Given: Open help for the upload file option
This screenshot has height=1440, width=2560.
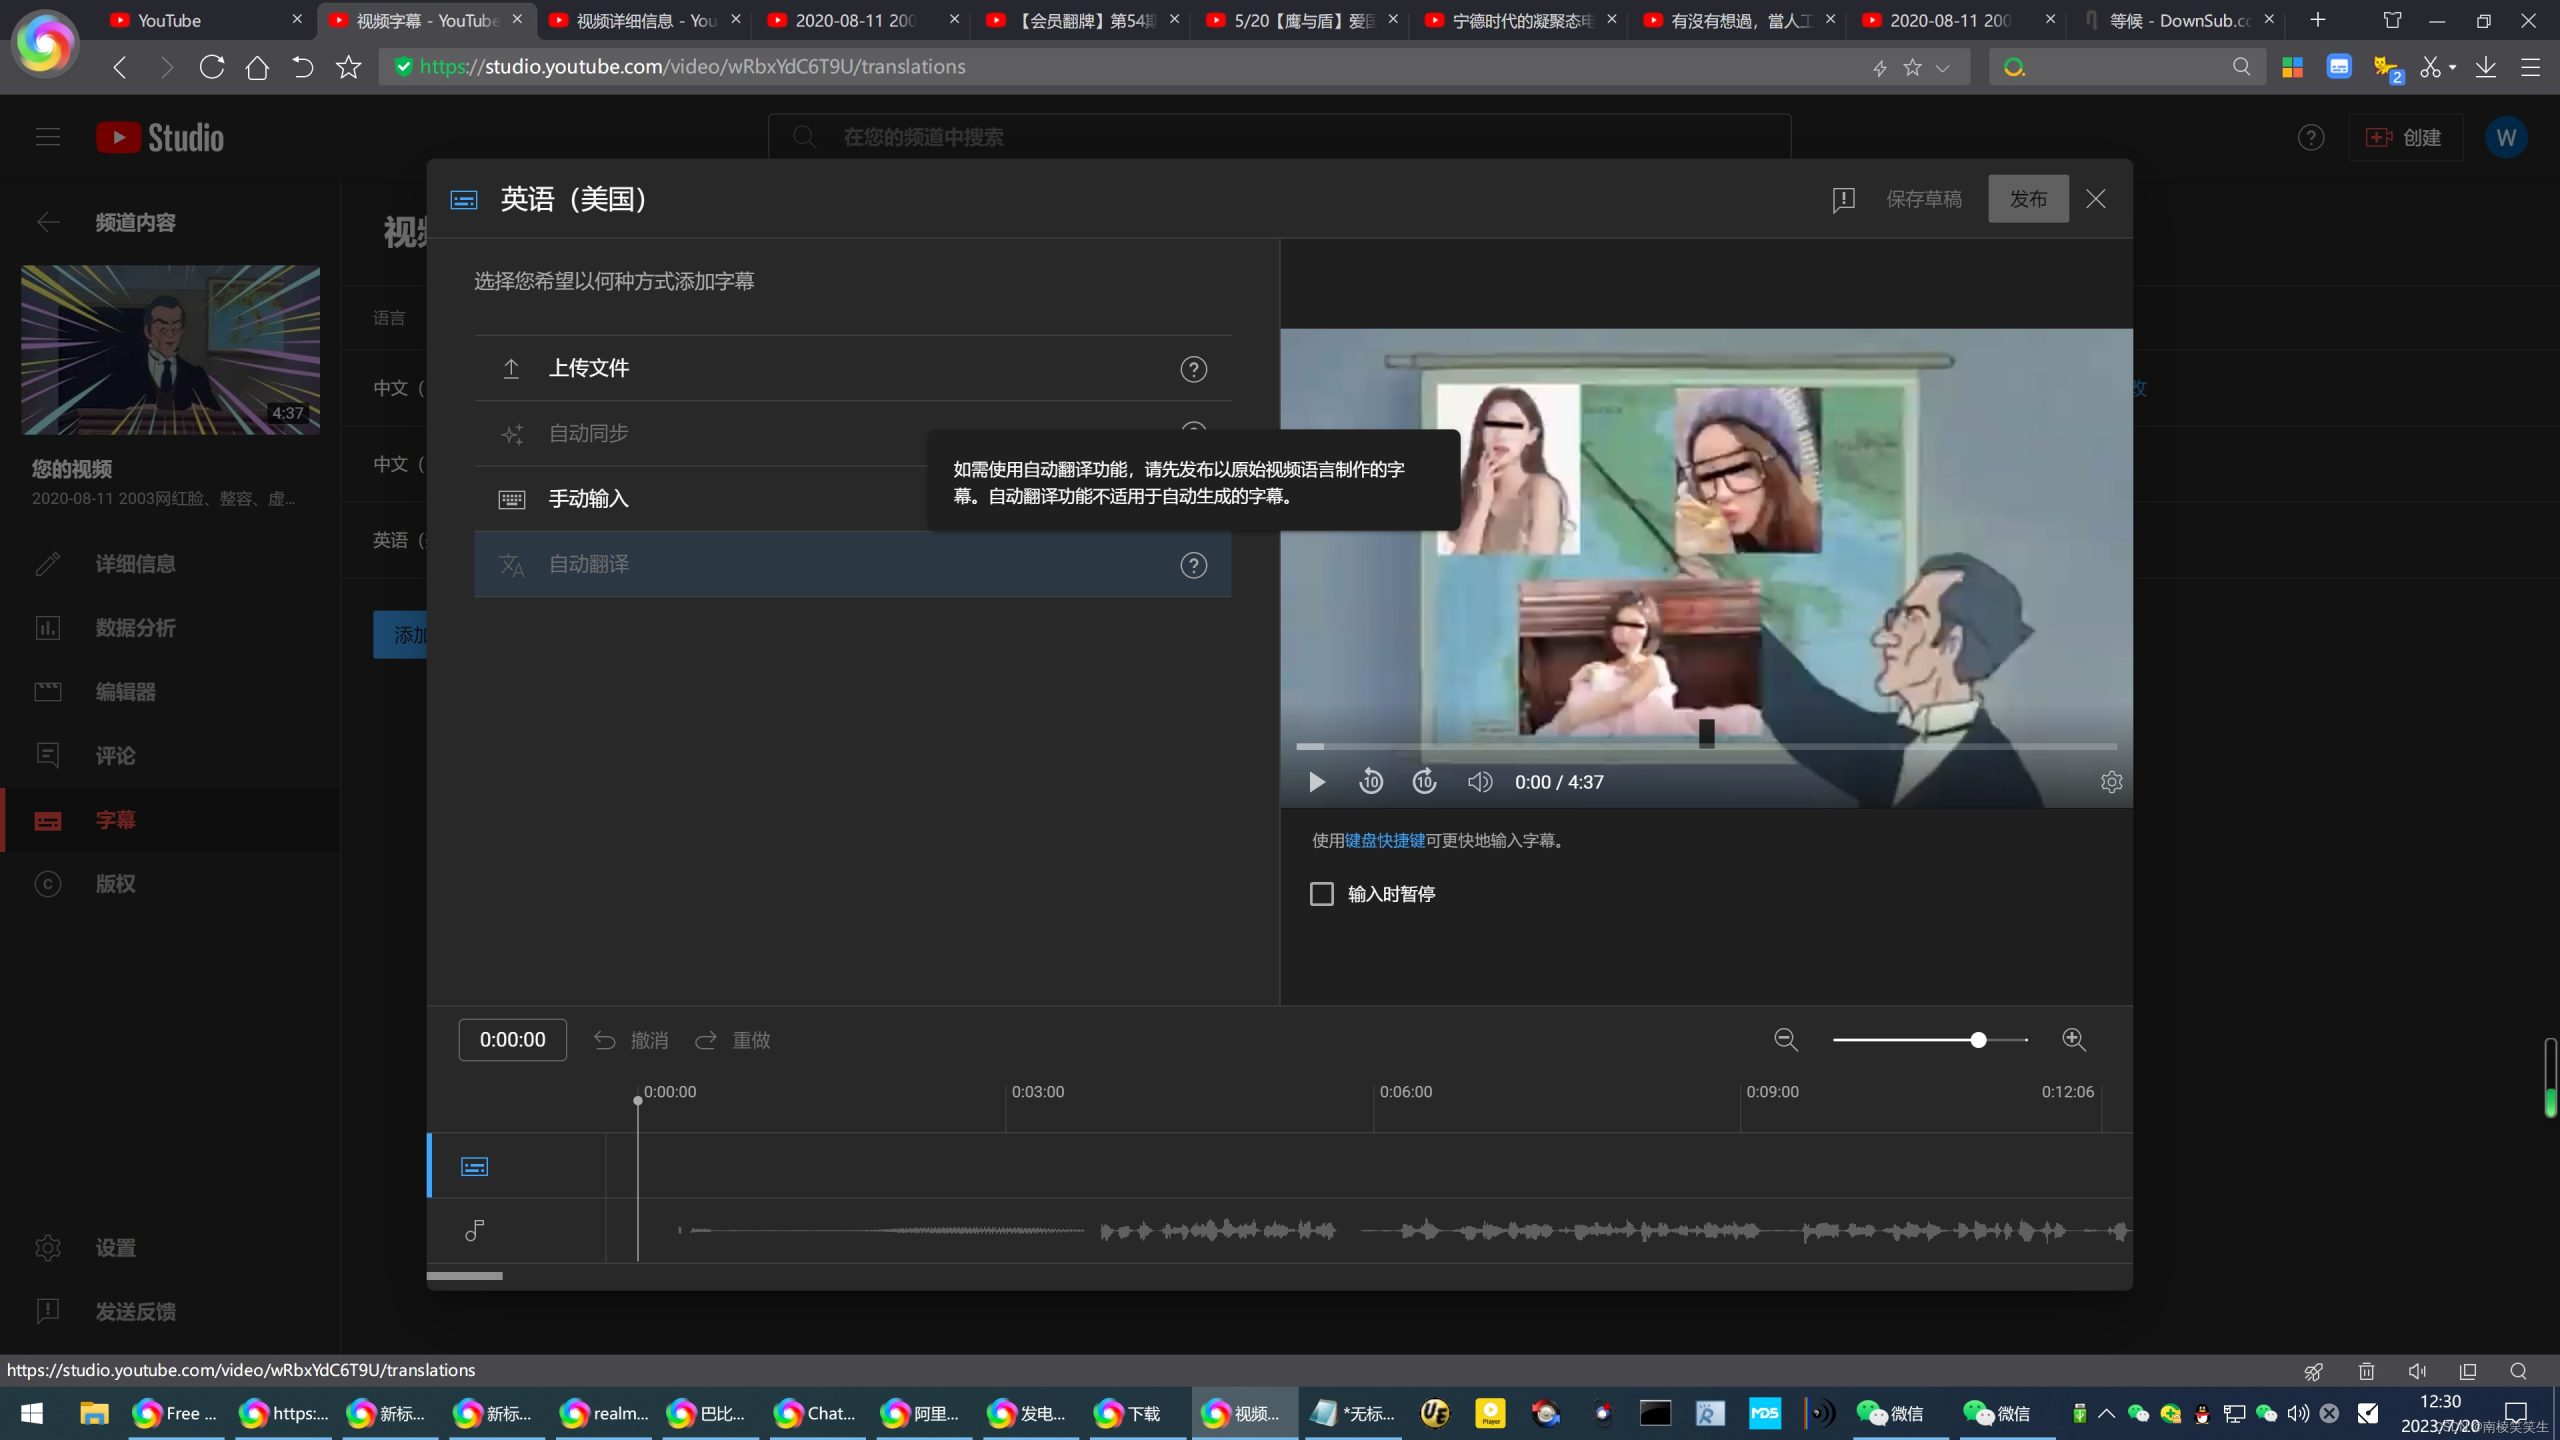Looking at the screenshot, I should 1193,369.
